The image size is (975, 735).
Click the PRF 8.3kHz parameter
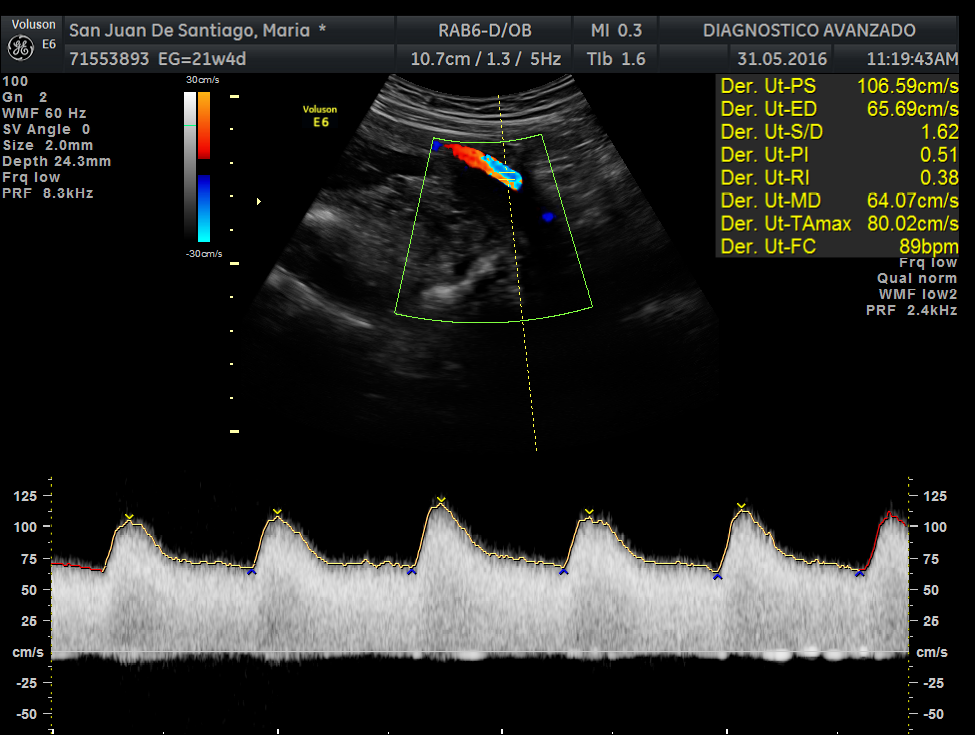coord(48,193)
